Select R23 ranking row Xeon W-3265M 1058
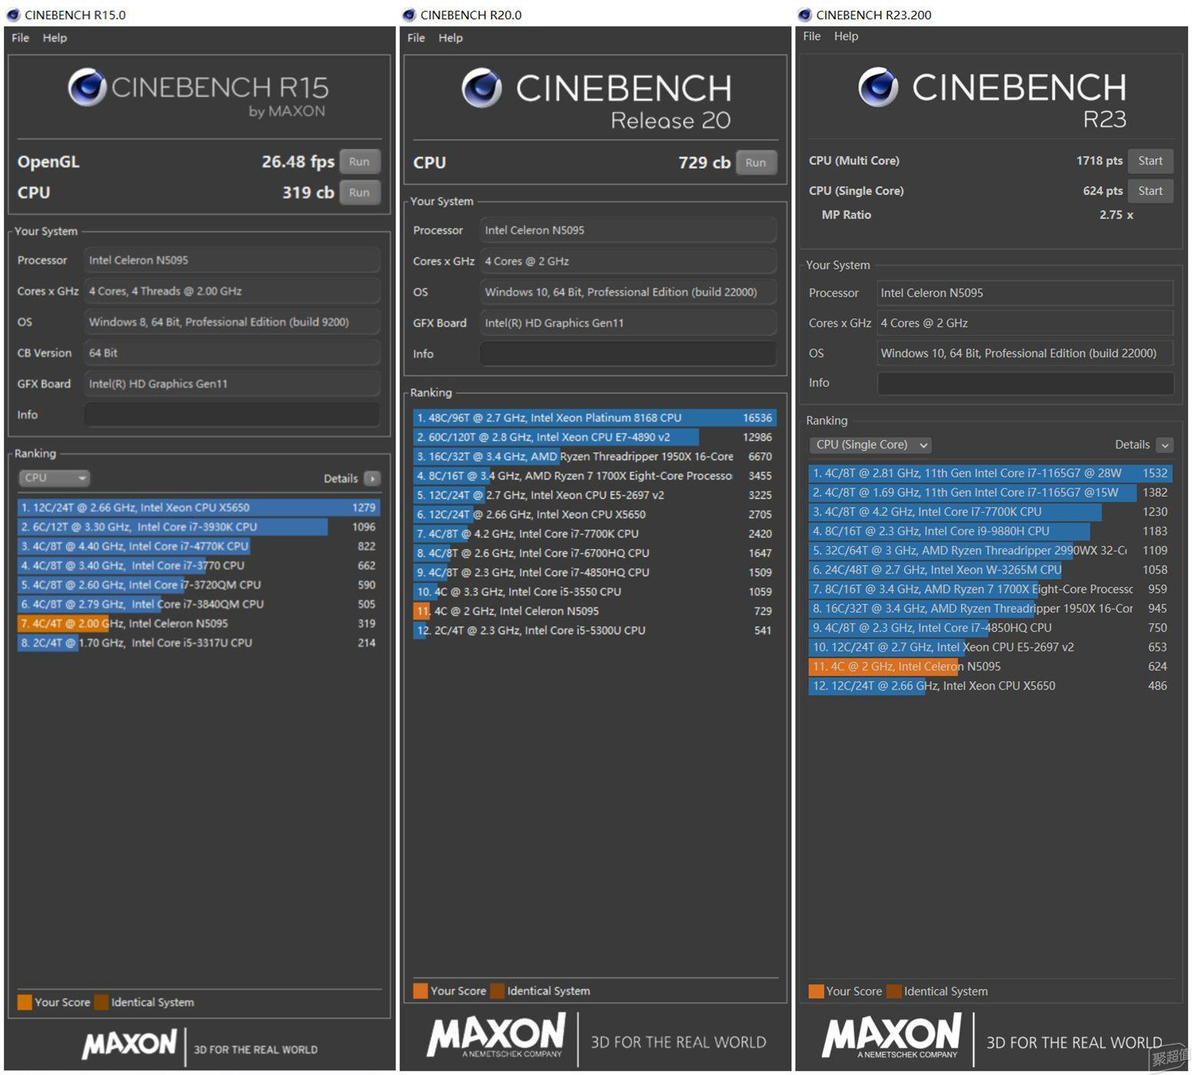1192x1075 pixels. click(991, 570)
